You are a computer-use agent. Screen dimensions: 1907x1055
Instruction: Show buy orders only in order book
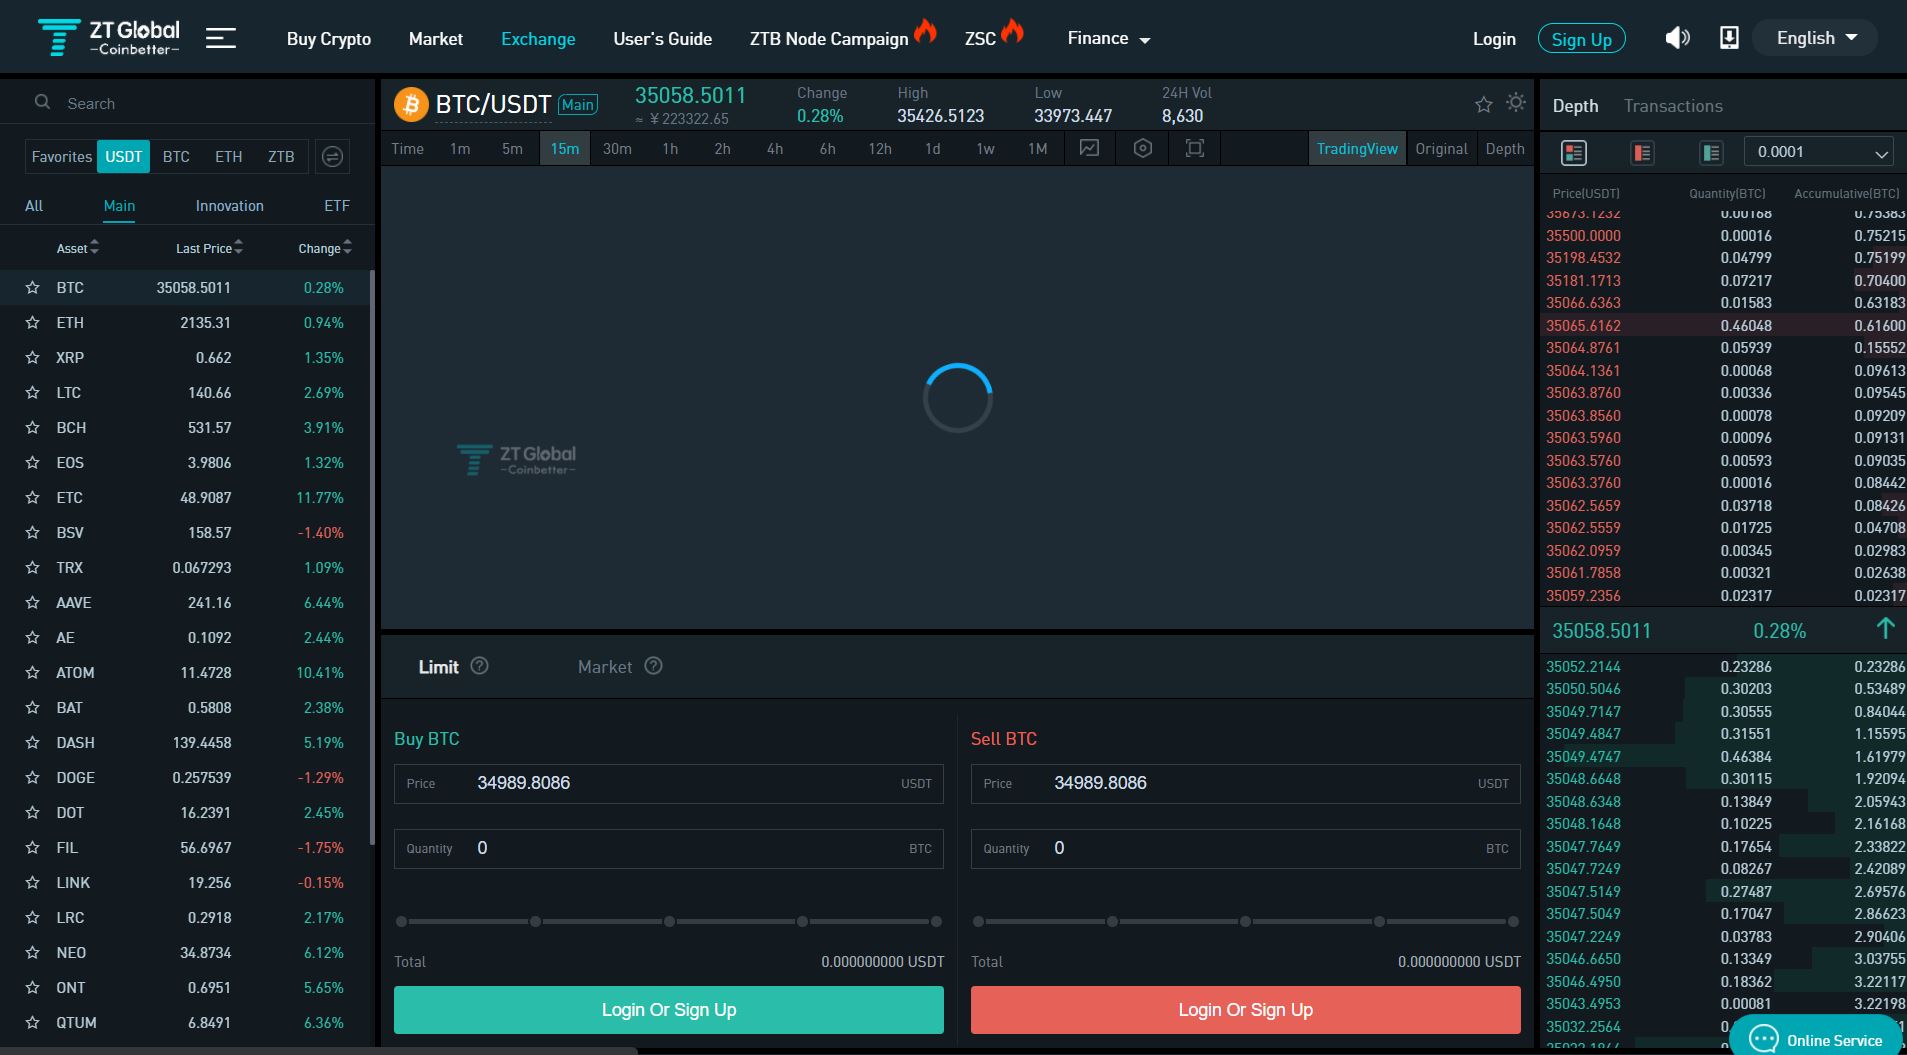pos(1710,153)
